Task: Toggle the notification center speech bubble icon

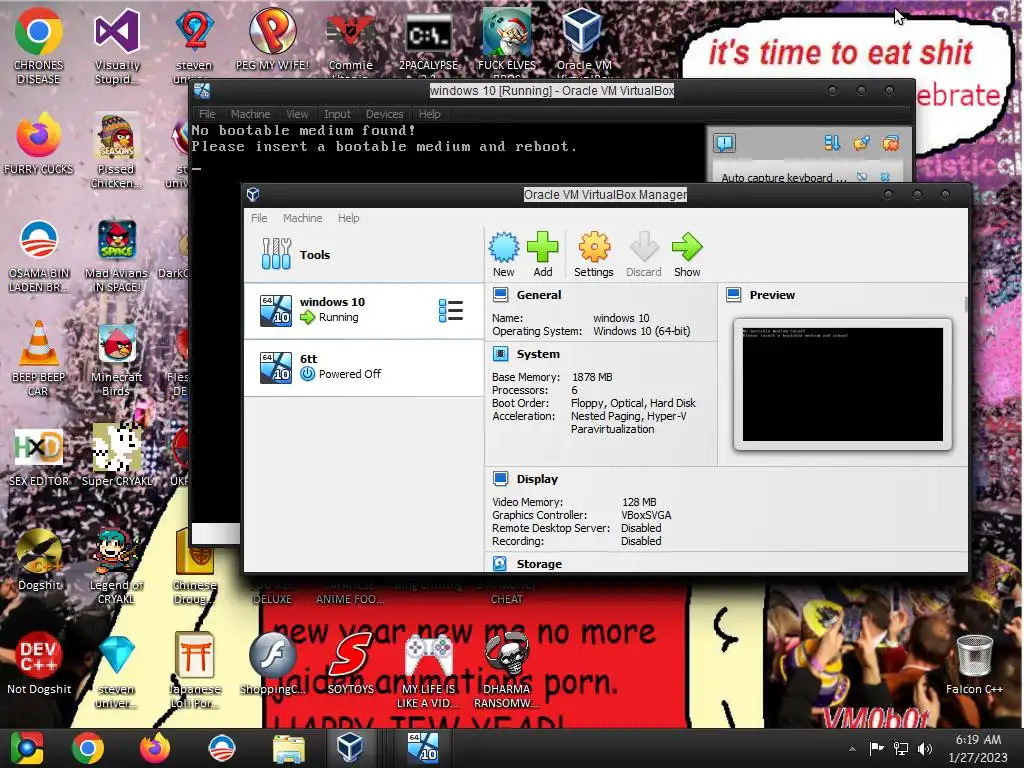Action: coord(724,143)
